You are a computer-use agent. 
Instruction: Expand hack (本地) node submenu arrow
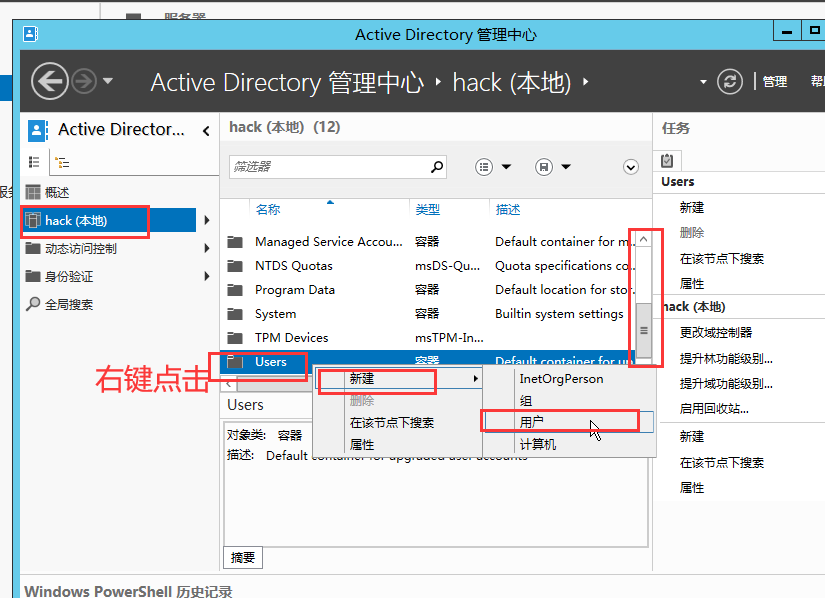207,220
